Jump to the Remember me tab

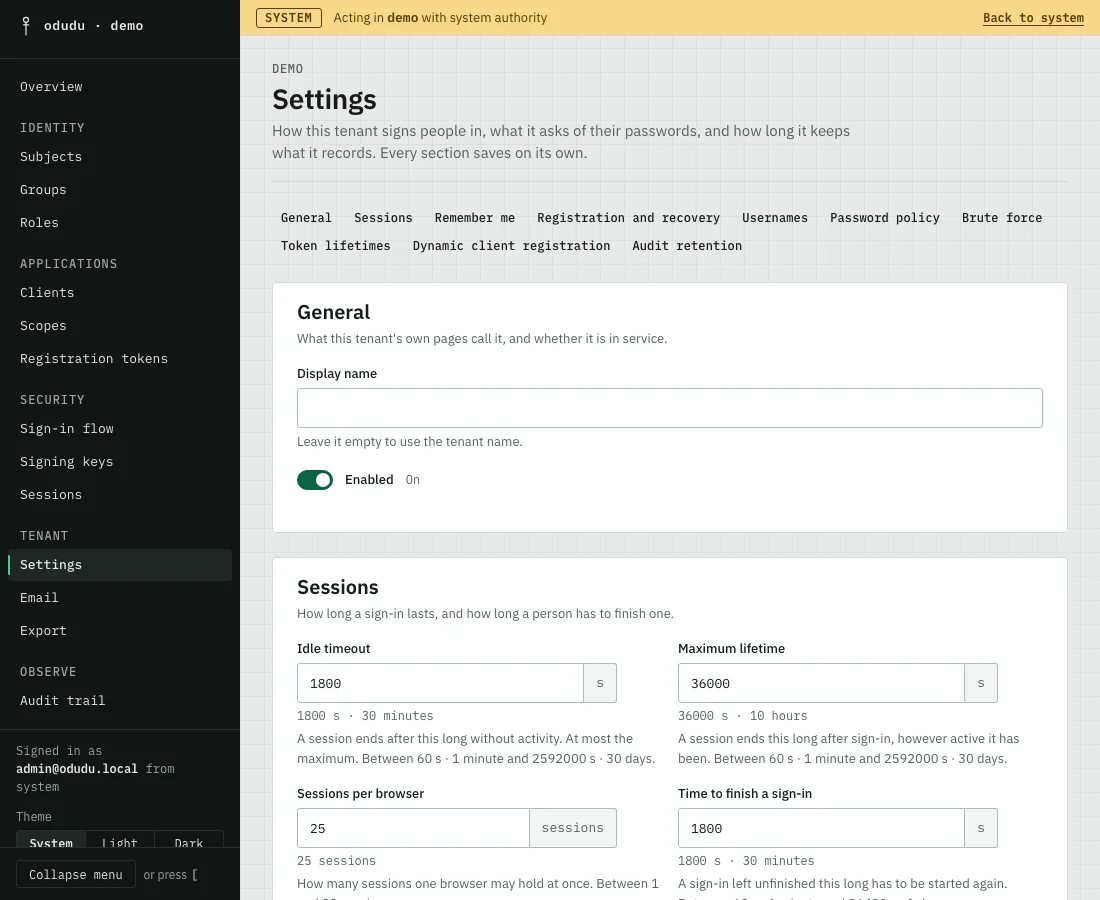coord(475,217)
